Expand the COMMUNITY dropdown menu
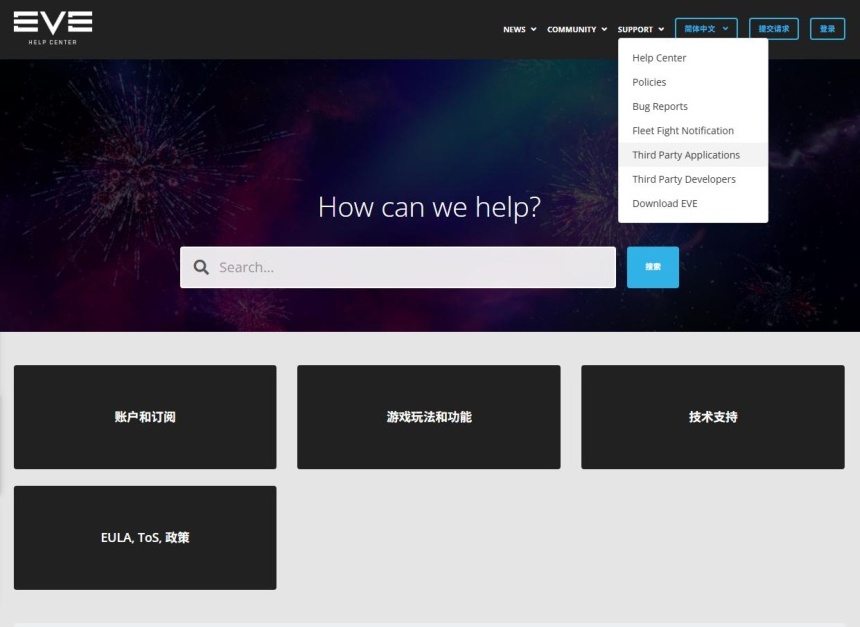This screenshot has width=860, height=627. 576,29
